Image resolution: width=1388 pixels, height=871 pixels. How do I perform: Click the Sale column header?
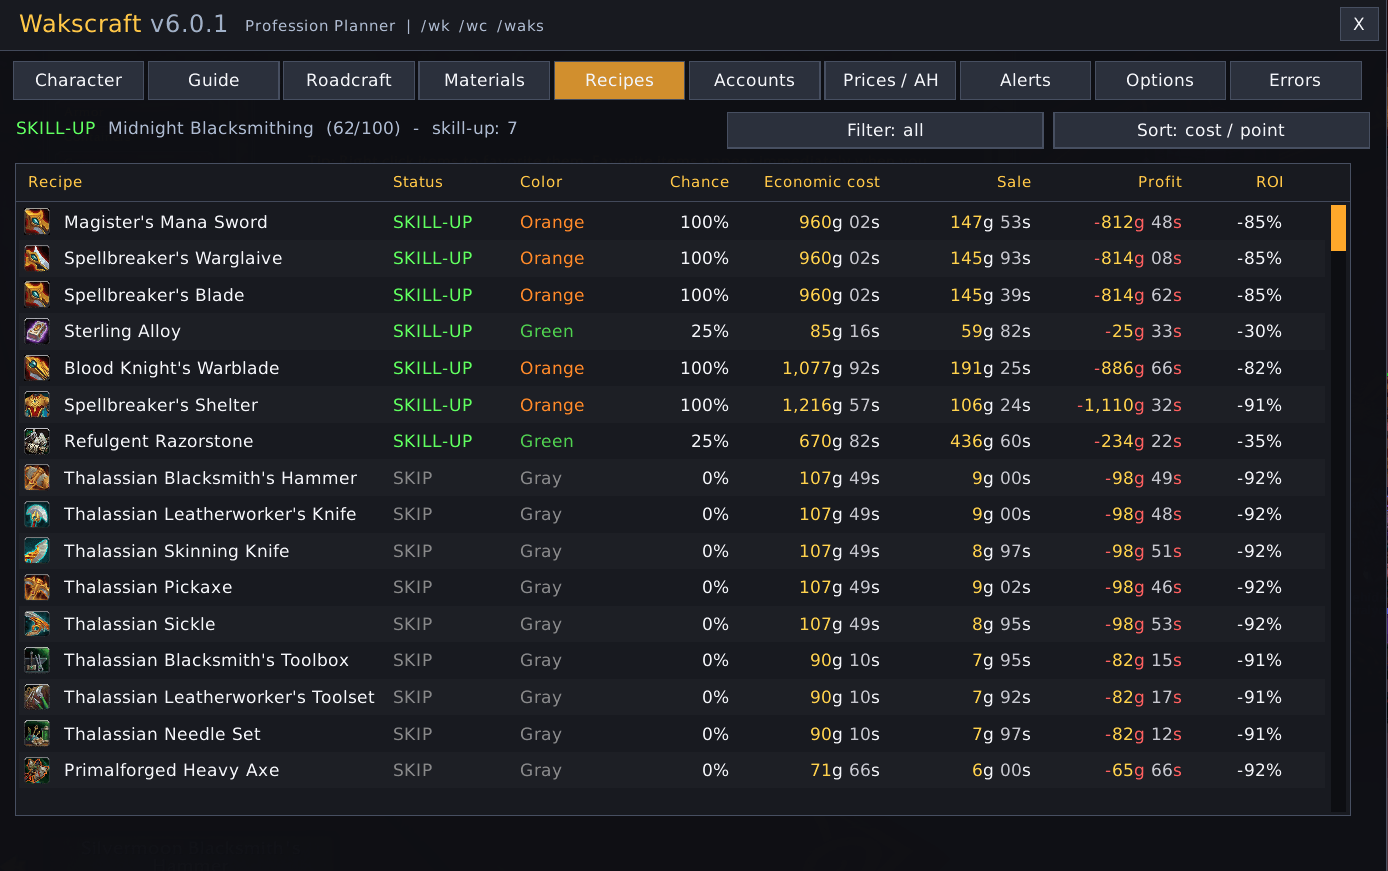[1014, 182]
